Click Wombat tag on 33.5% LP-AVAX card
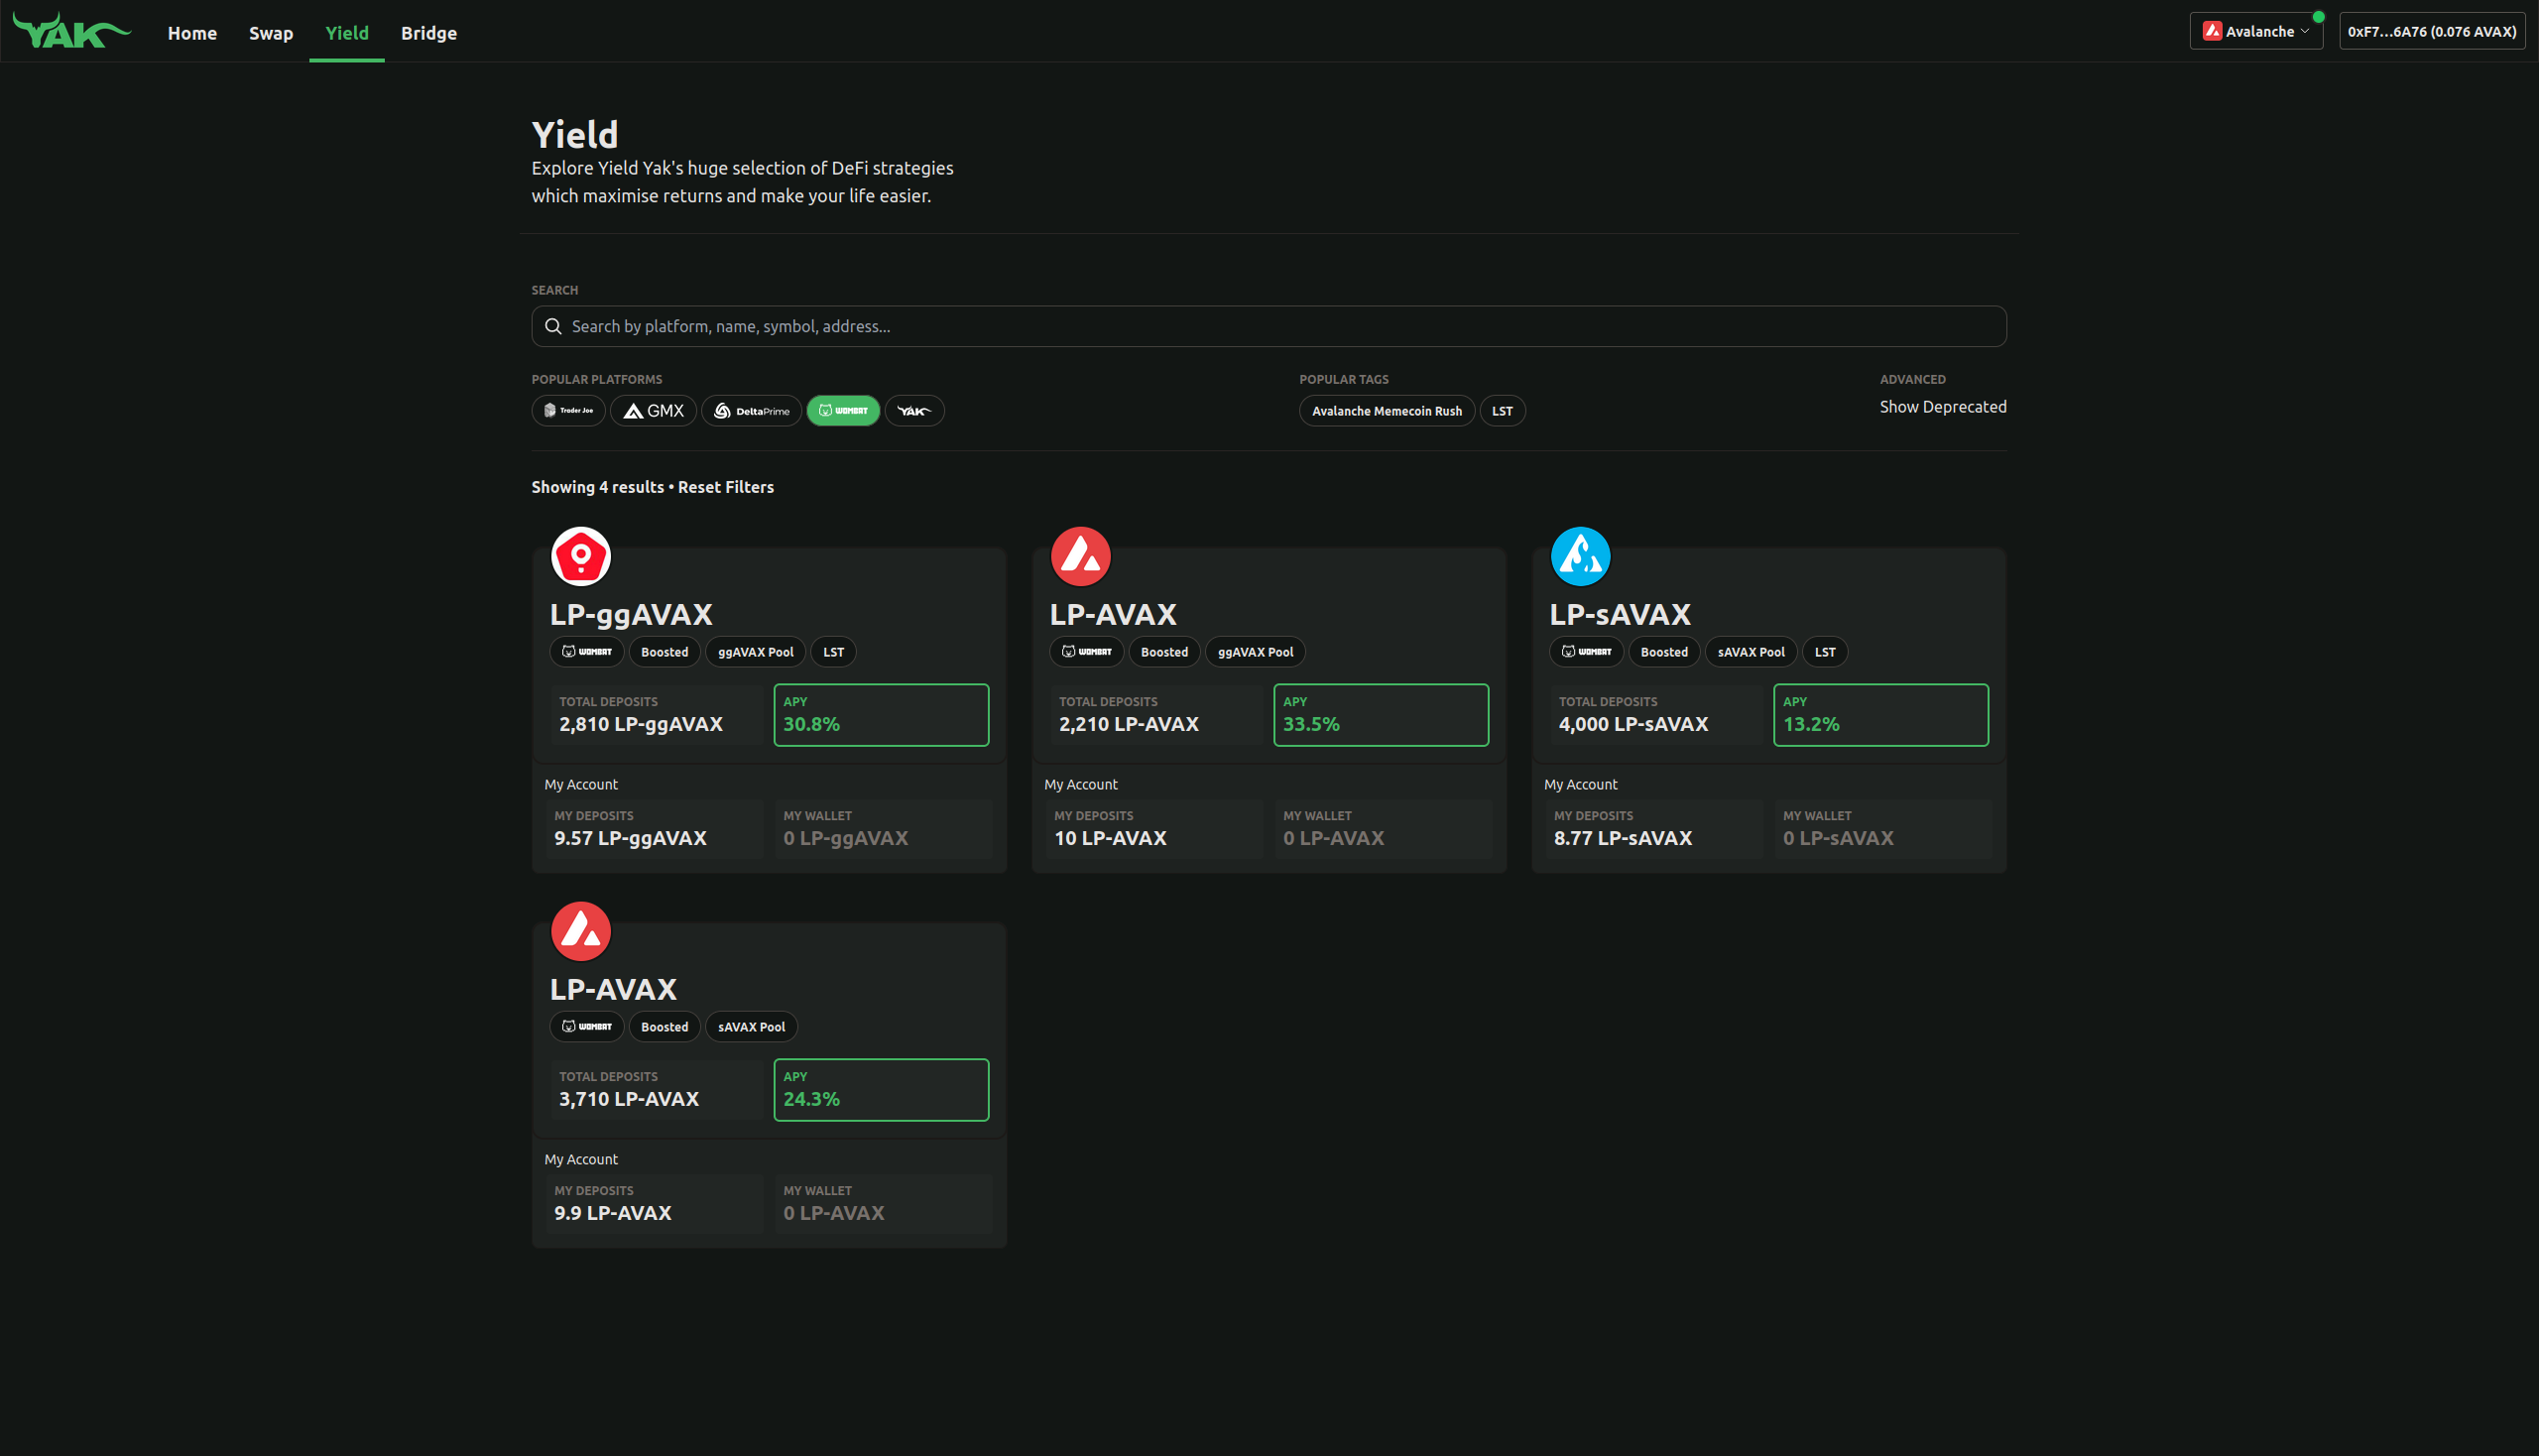The height and width of the screenshot is (1456, 2539). (x=1087, y=652)
